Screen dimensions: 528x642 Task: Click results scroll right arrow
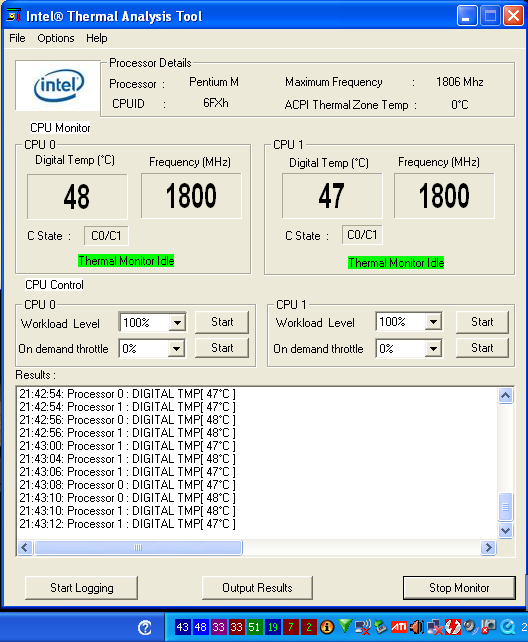[x=488, y=547]
